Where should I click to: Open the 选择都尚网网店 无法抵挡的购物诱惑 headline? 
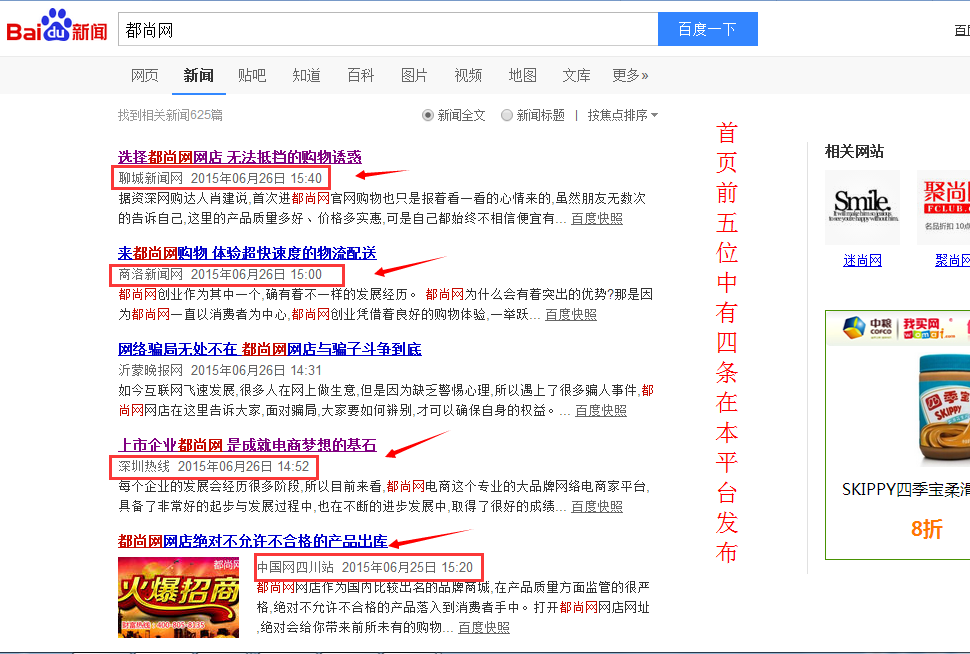tap(240, 157)
